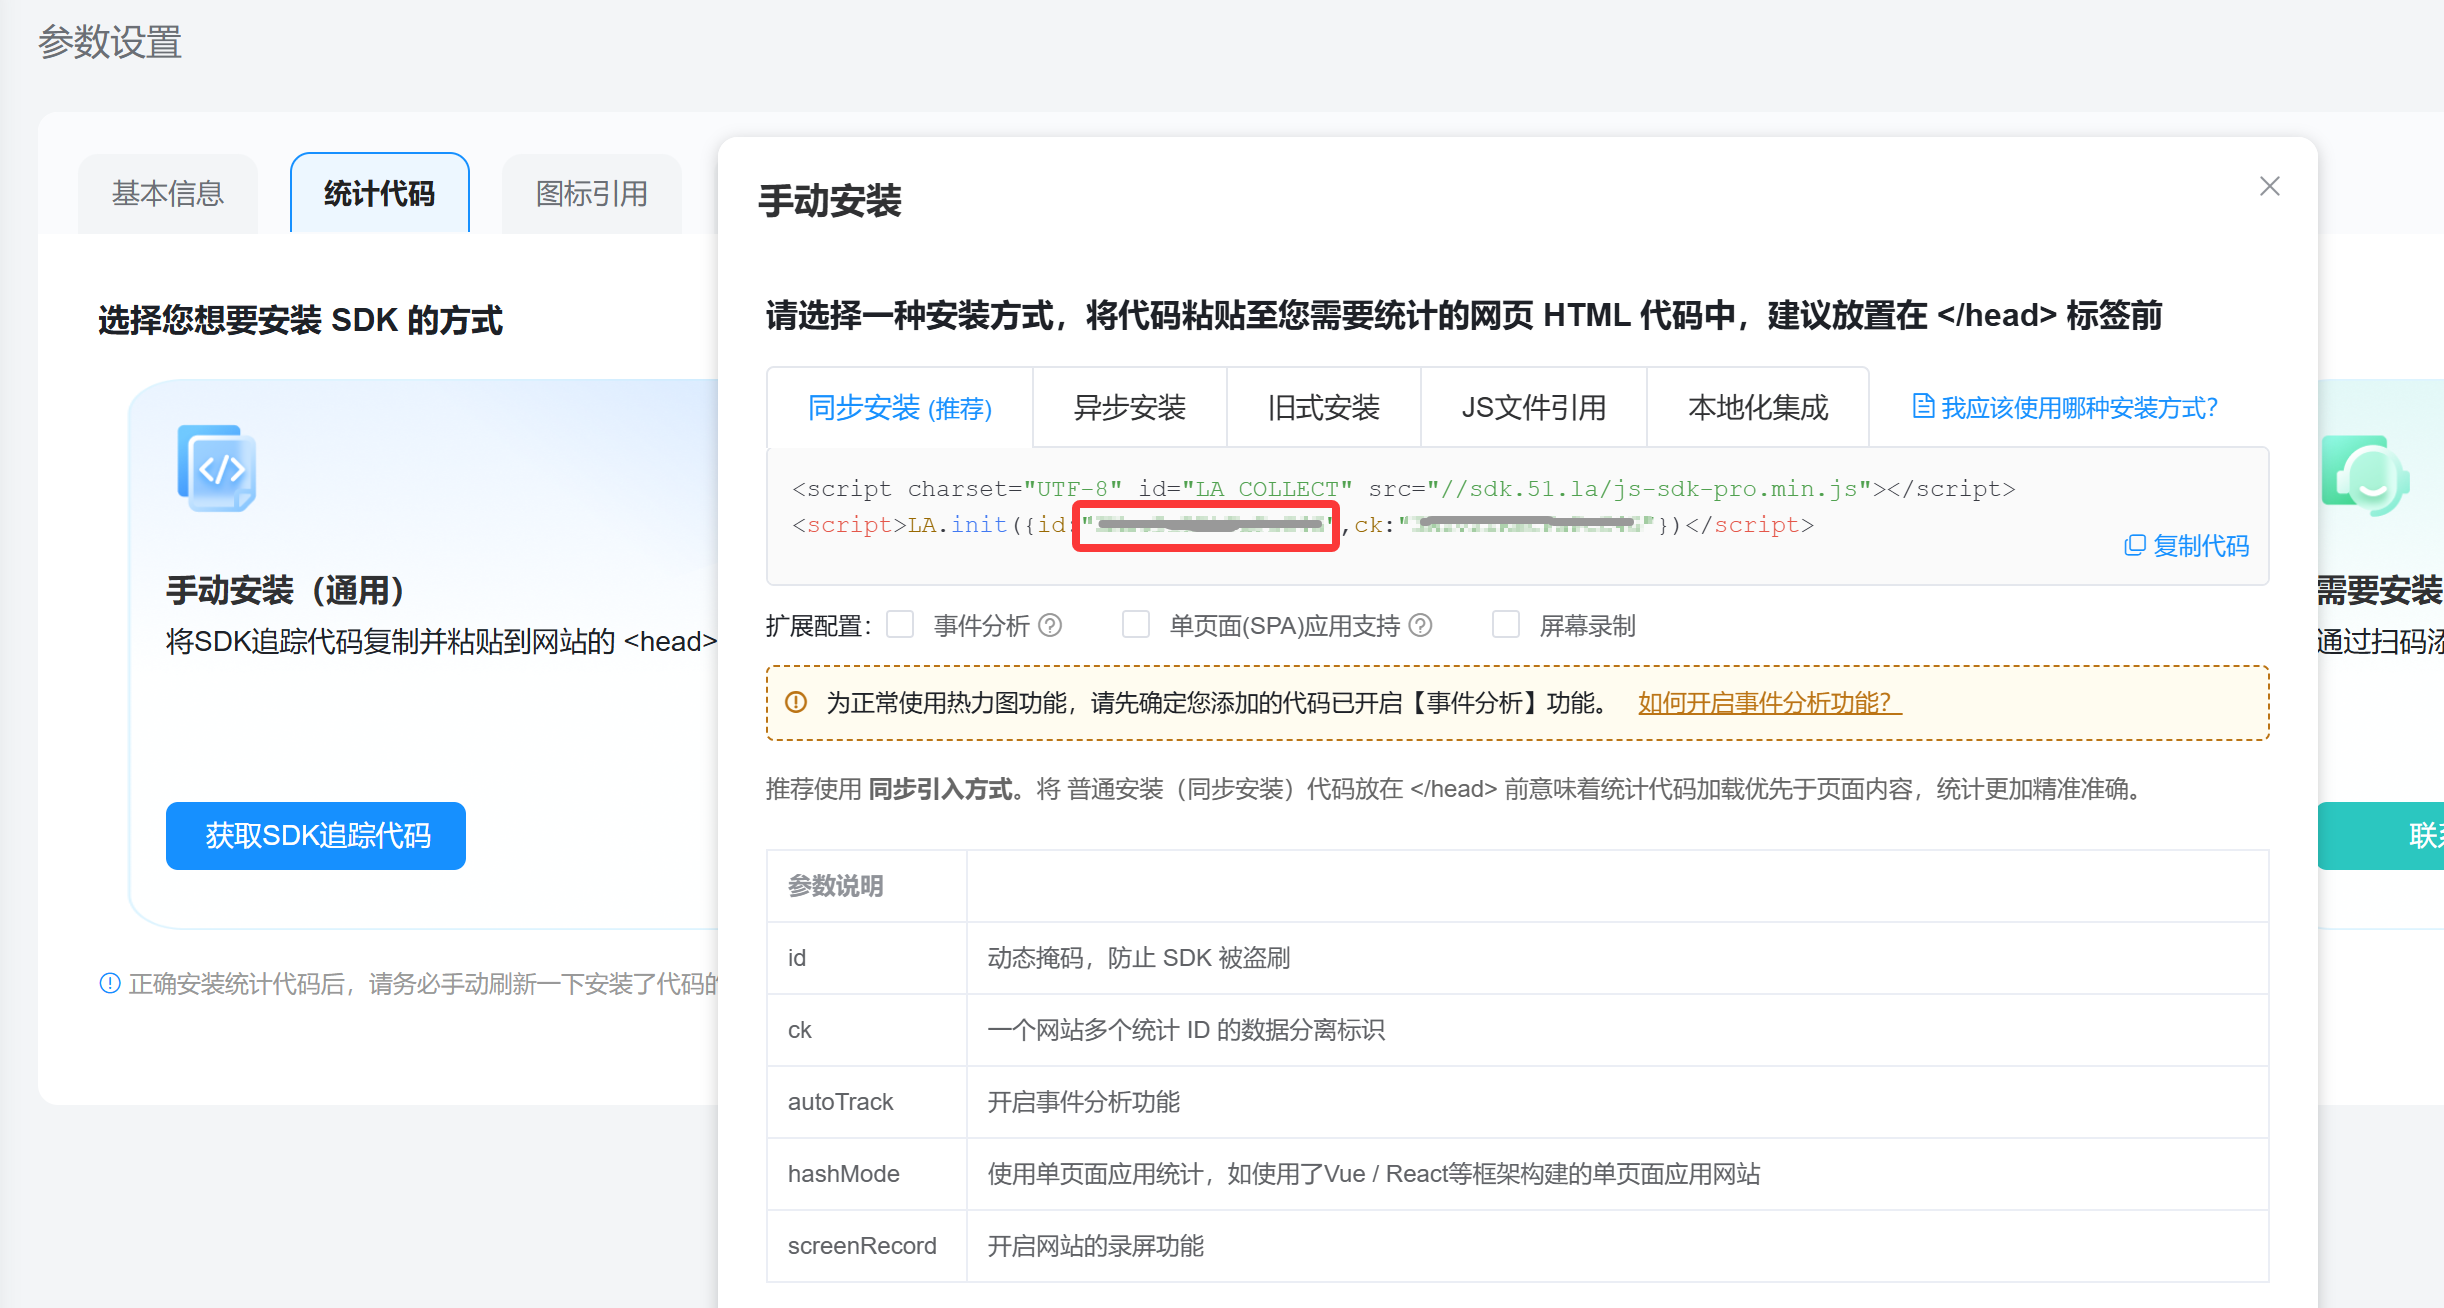Click the help icon beside 单页面(SPA)应用支持
The width and height of the screenshot is (2444, 1308).
pyautogui.click(x=1420, y=625)
